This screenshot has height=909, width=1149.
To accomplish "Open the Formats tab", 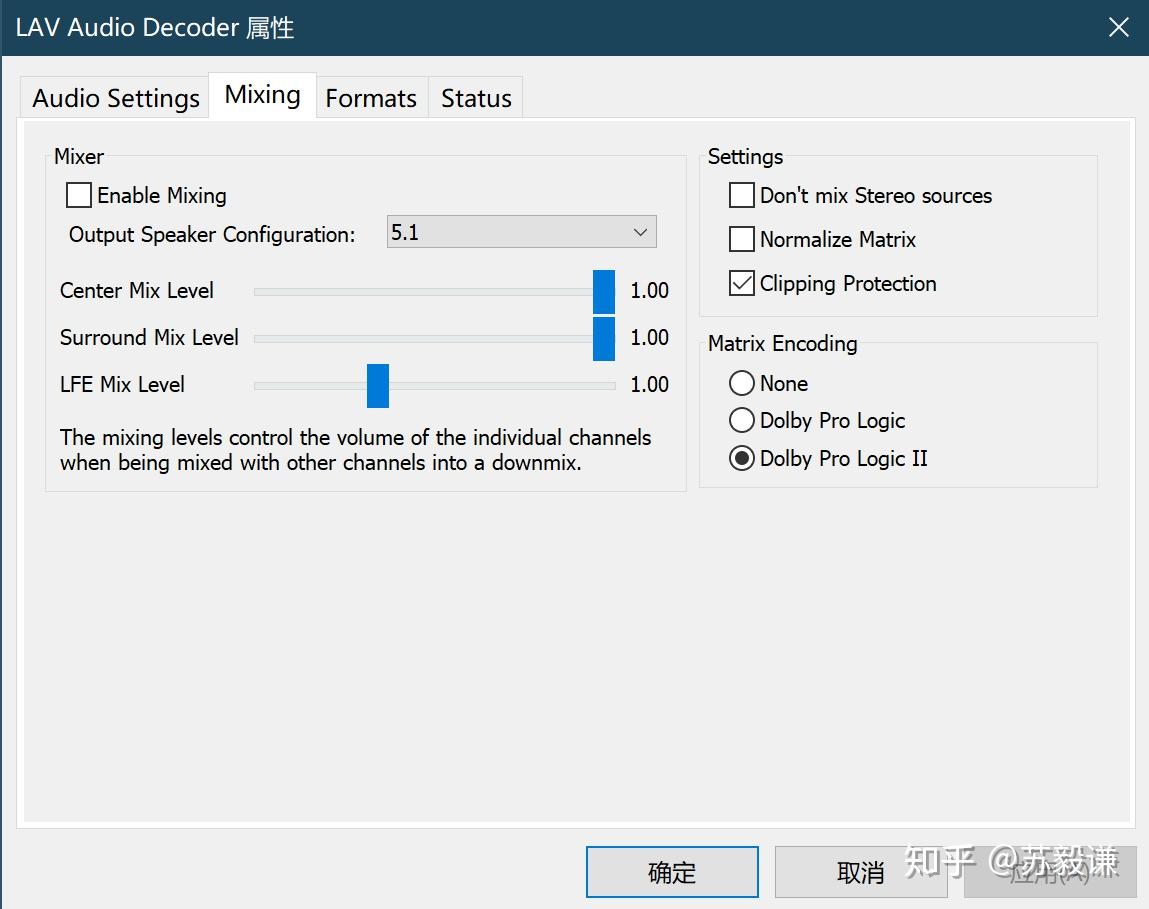I will tap(372, 97).
